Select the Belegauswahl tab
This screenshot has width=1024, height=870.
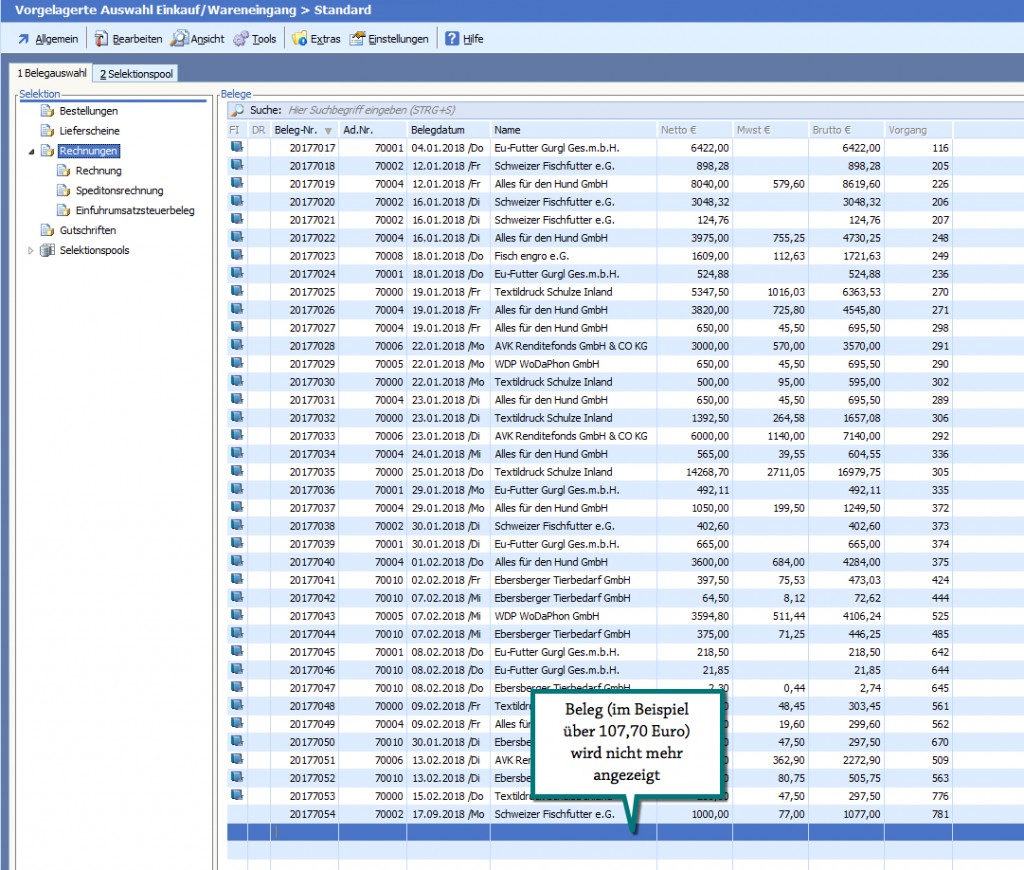coord(51,74)
